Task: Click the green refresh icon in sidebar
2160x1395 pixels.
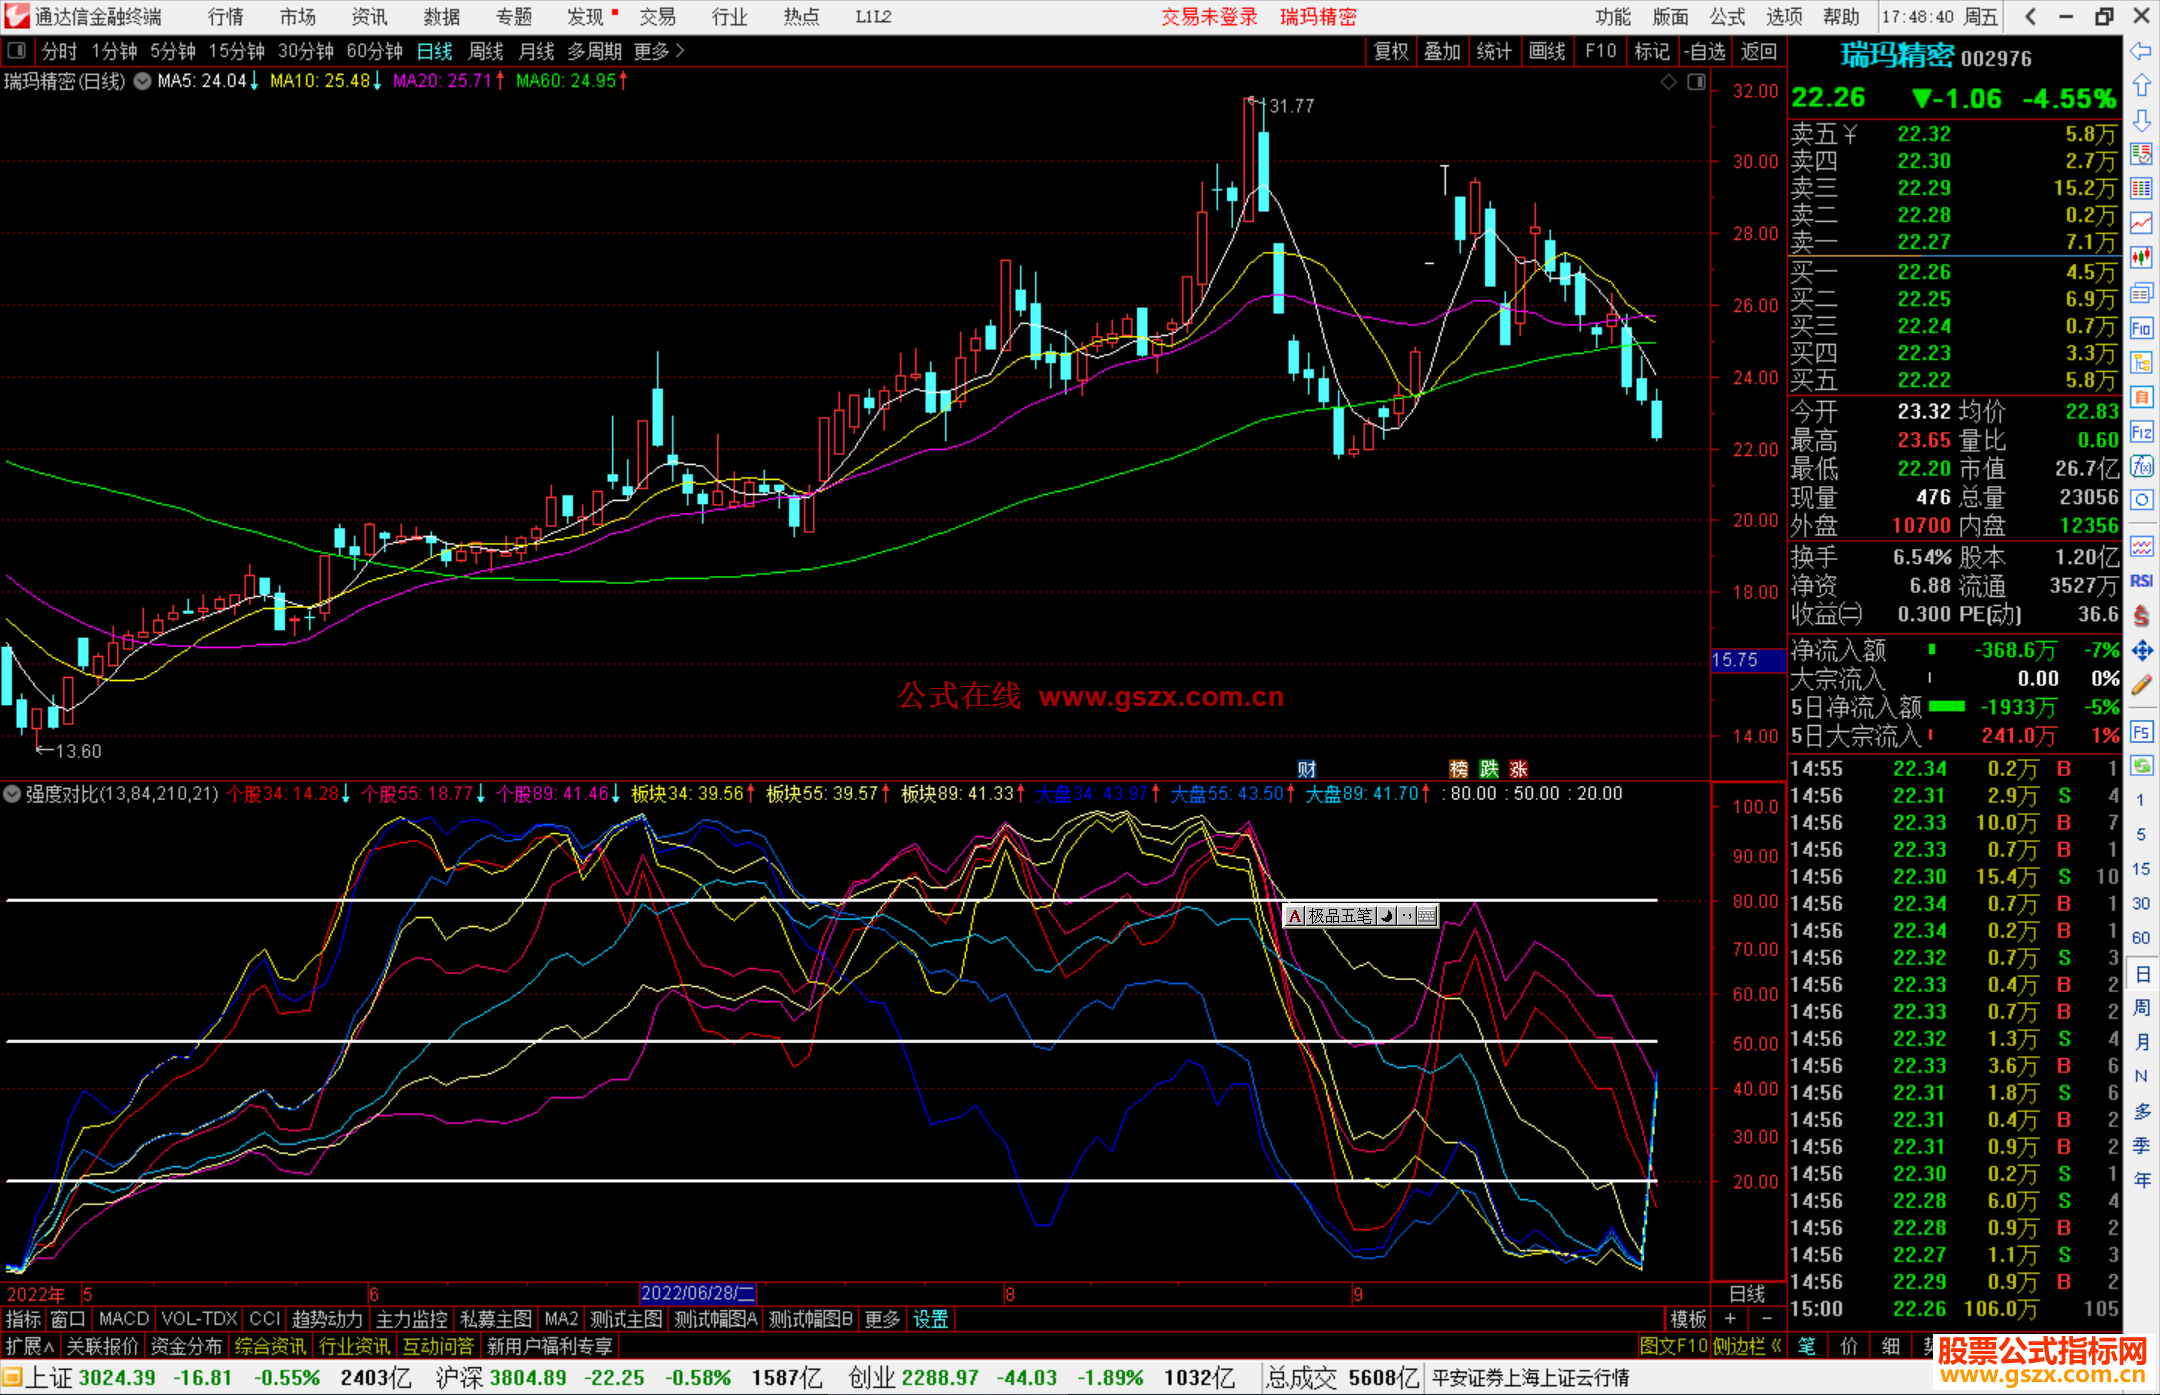Action: (2141, 766)
